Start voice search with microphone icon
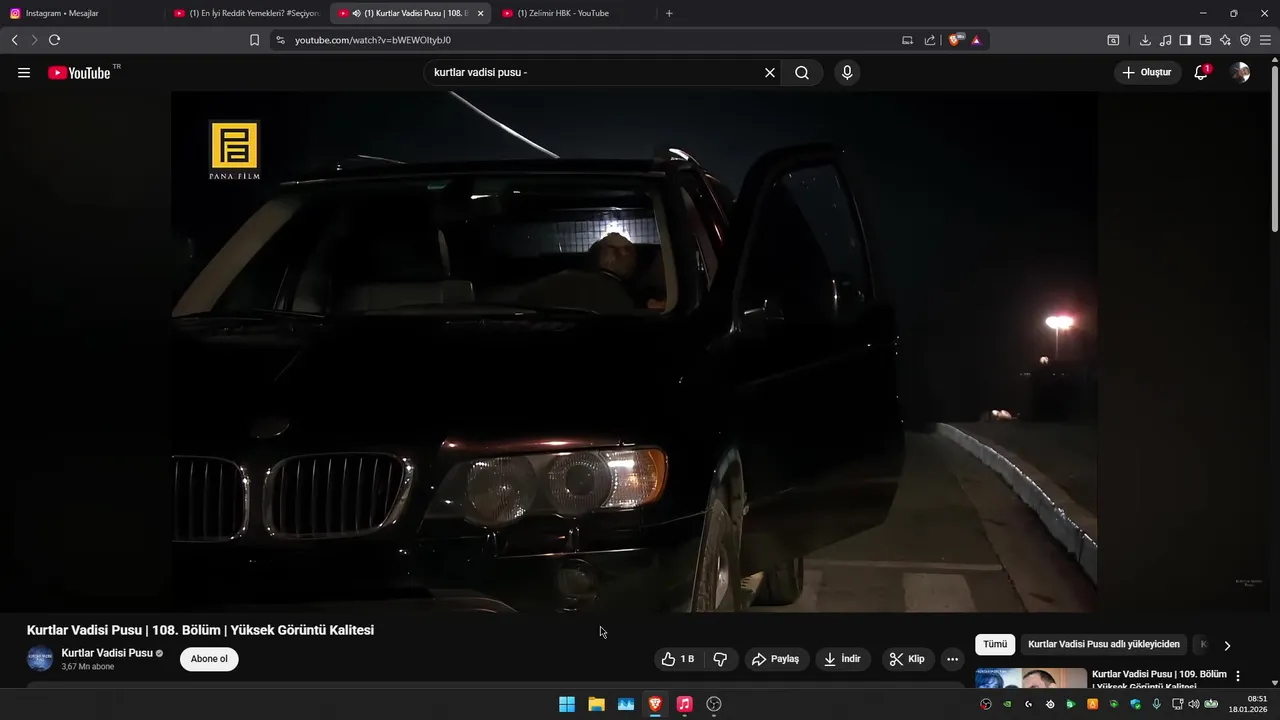Screen dimensions: 1280x720 847,73
